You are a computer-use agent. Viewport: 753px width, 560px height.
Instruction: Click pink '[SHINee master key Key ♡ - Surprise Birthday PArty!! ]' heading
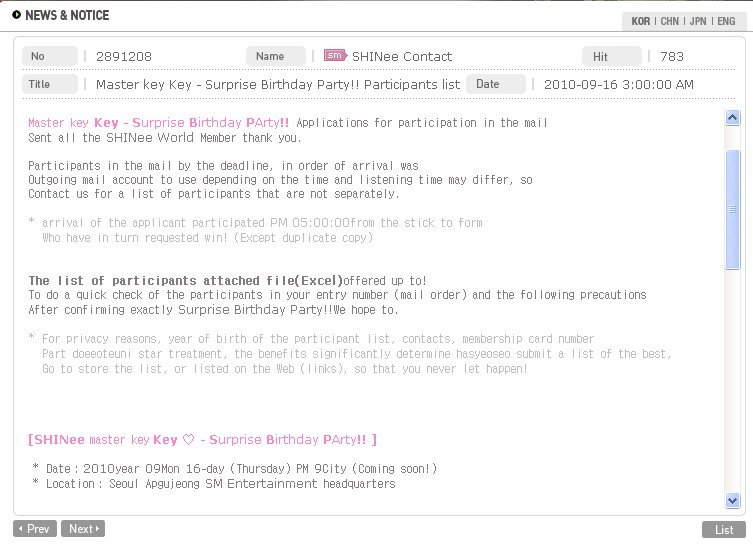202,439
